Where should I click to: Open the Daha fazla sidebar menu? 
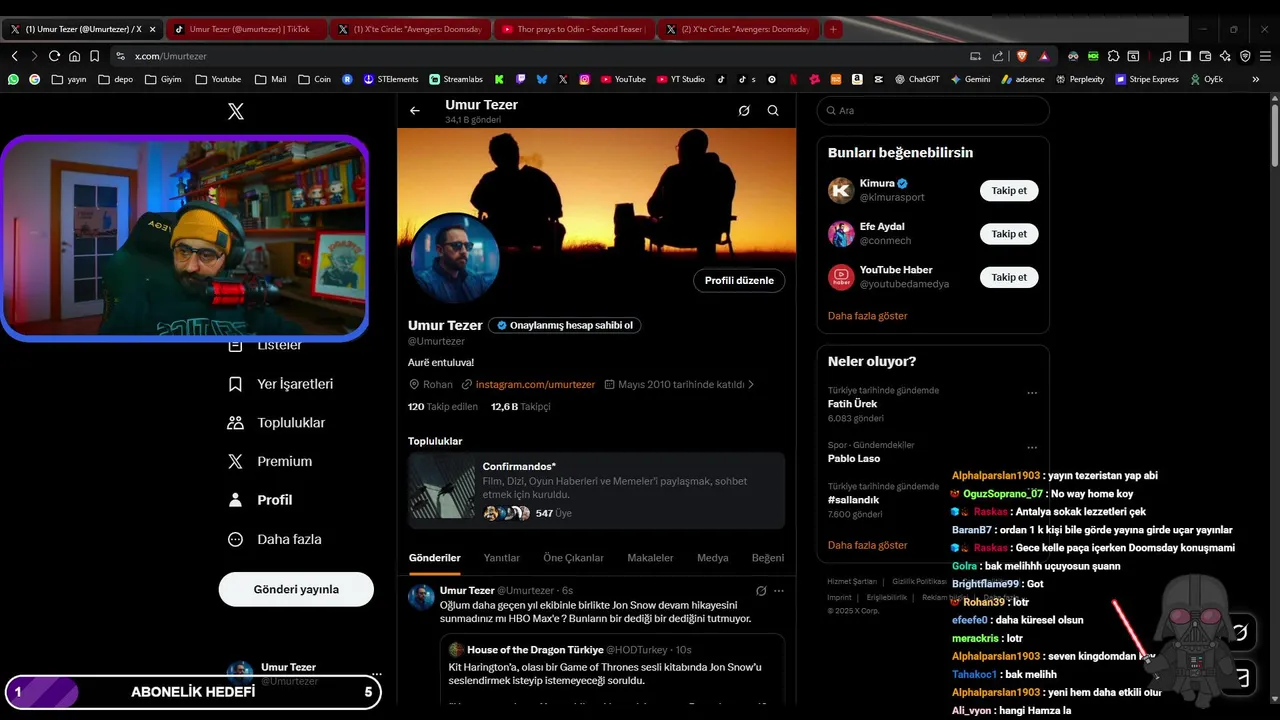coord(275,539)
